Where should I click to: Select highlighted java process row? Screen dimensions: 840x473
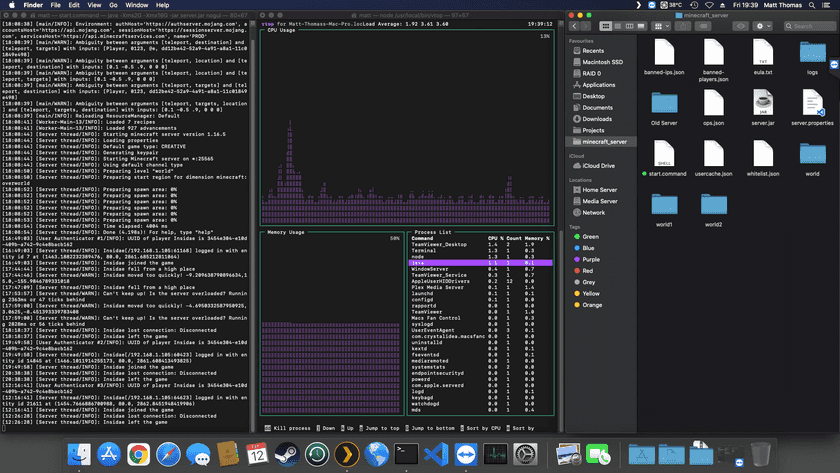[x=481, y=263]
